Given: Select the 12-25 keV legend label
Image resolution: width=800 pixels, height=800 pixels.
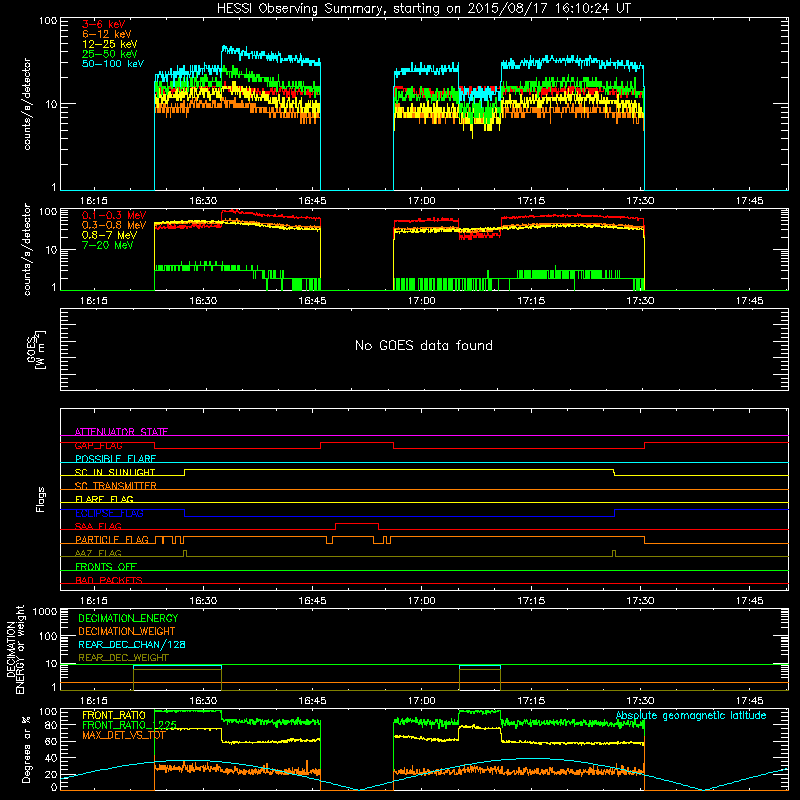Looking at the screenshot, I should click(x=110, y=44).
